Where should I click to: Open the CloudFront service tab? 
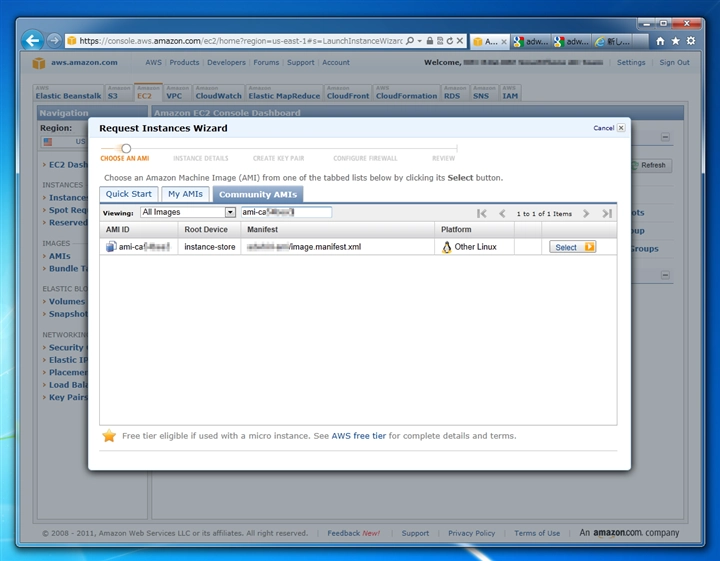pos(348,92)
